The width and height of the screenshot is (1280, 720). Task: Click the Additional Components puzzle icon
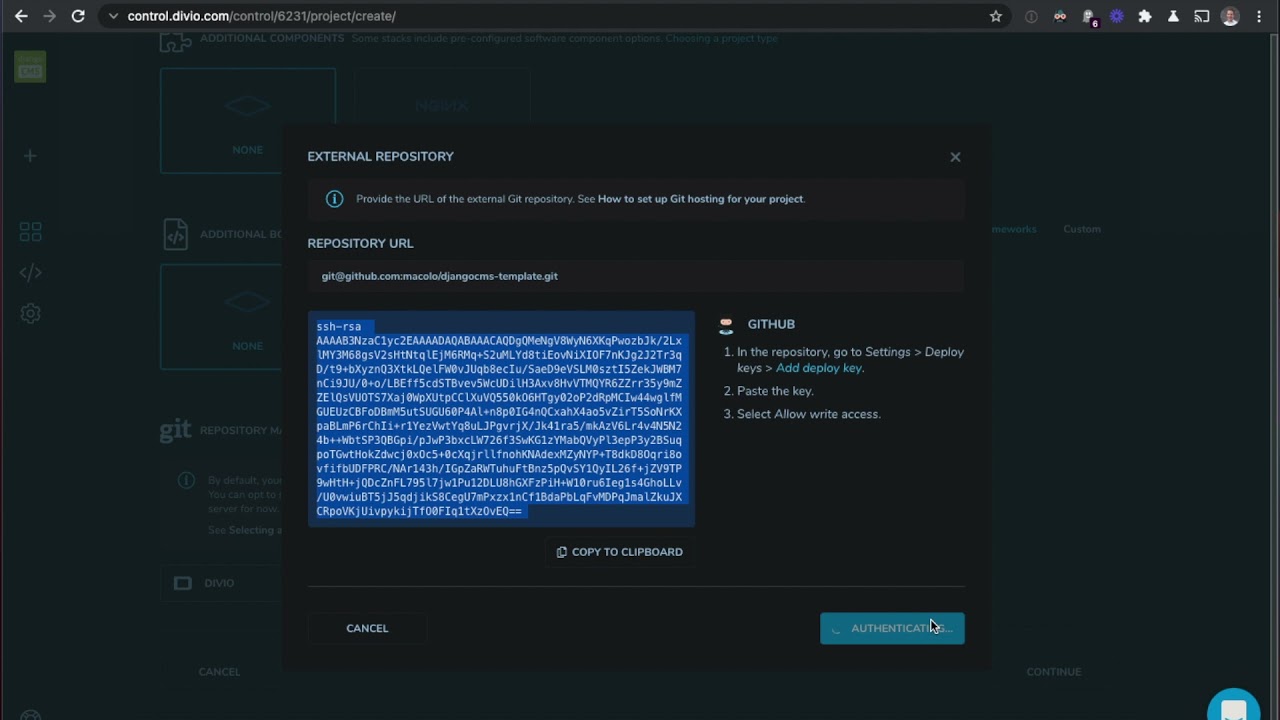(175, 41)
